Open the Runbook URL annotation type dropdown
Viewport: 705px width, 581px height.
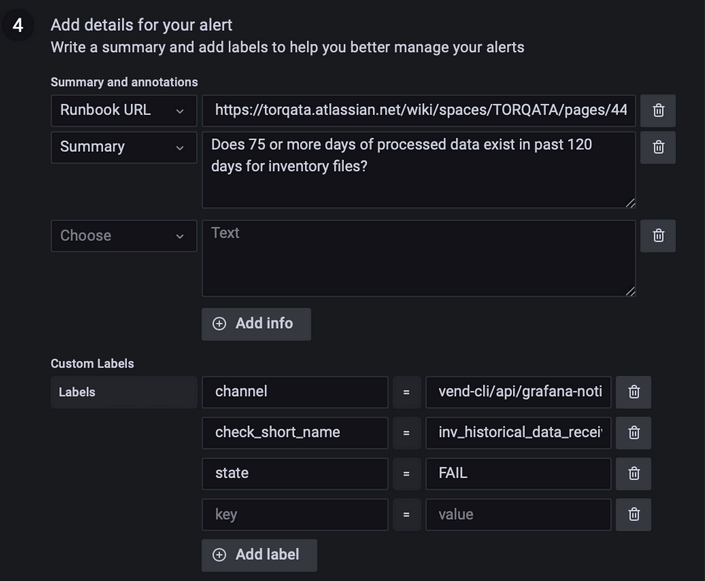tap(124, 110)
